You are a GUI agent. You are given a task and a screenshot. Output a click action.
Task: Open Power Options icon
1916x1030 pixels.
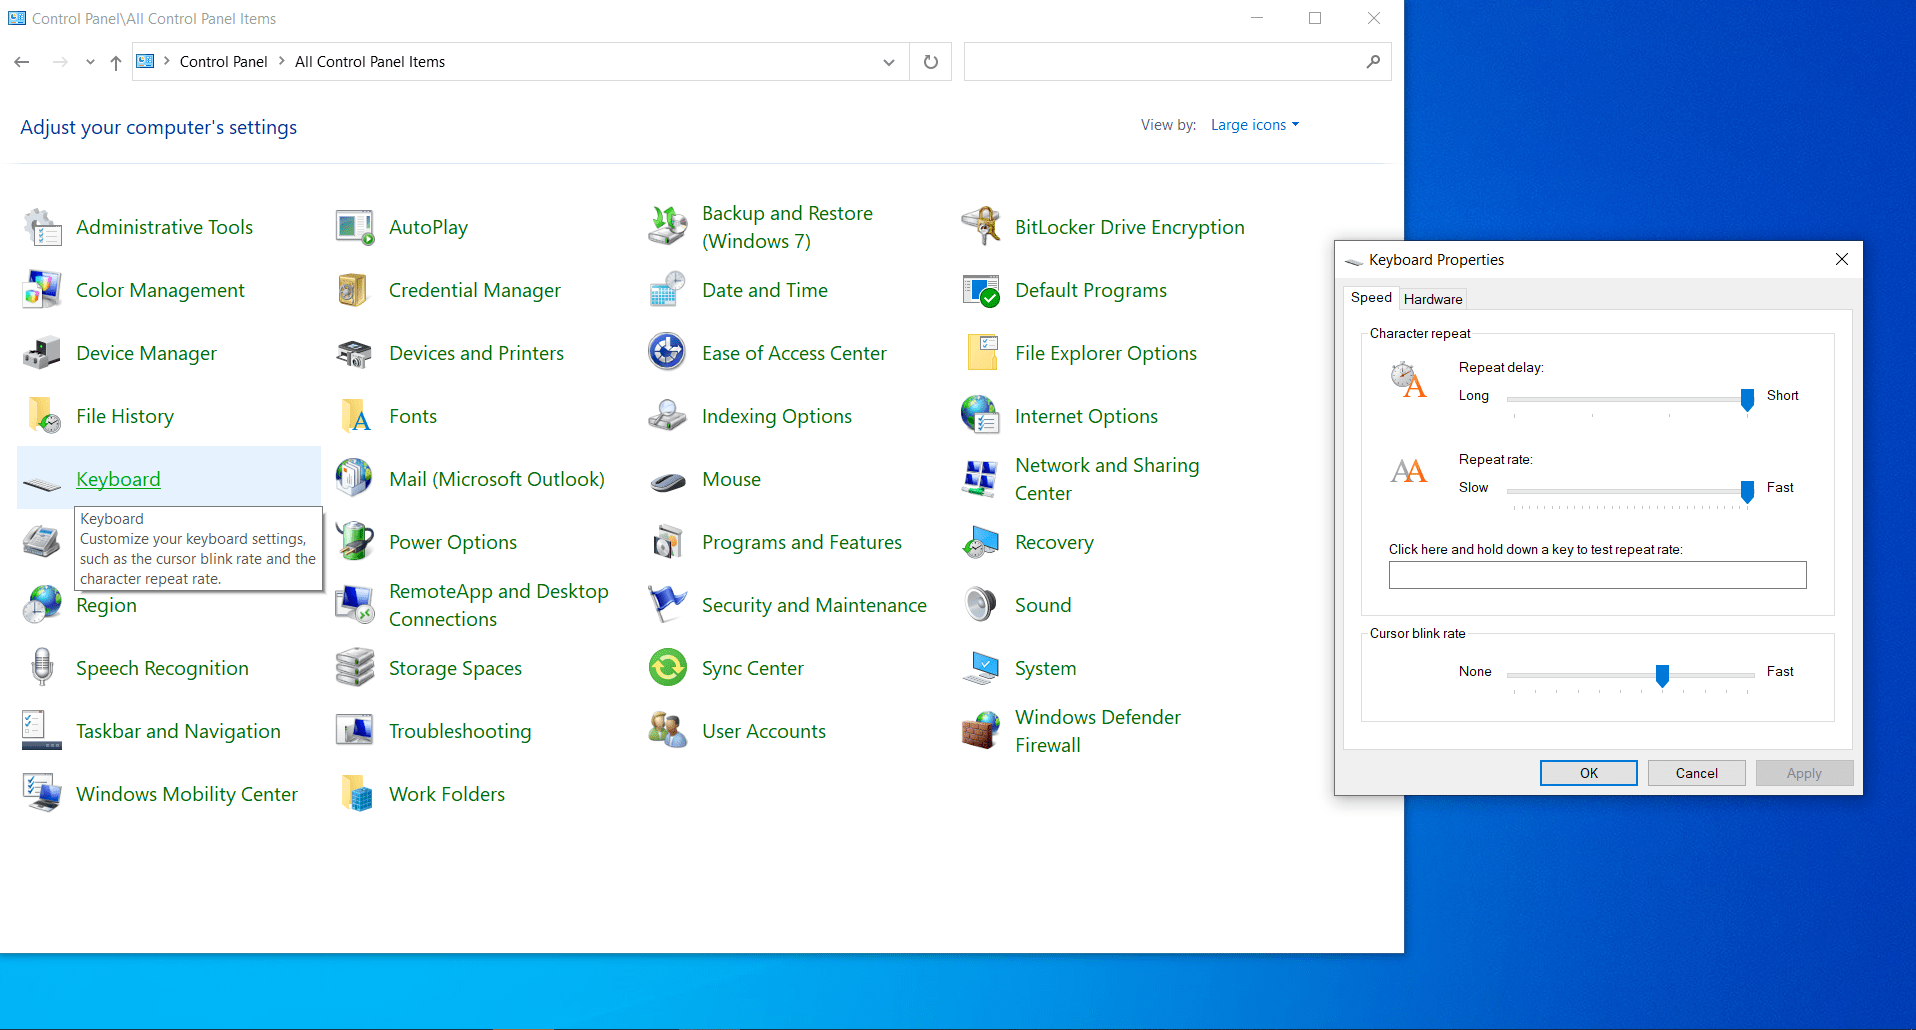coord(355,543)
